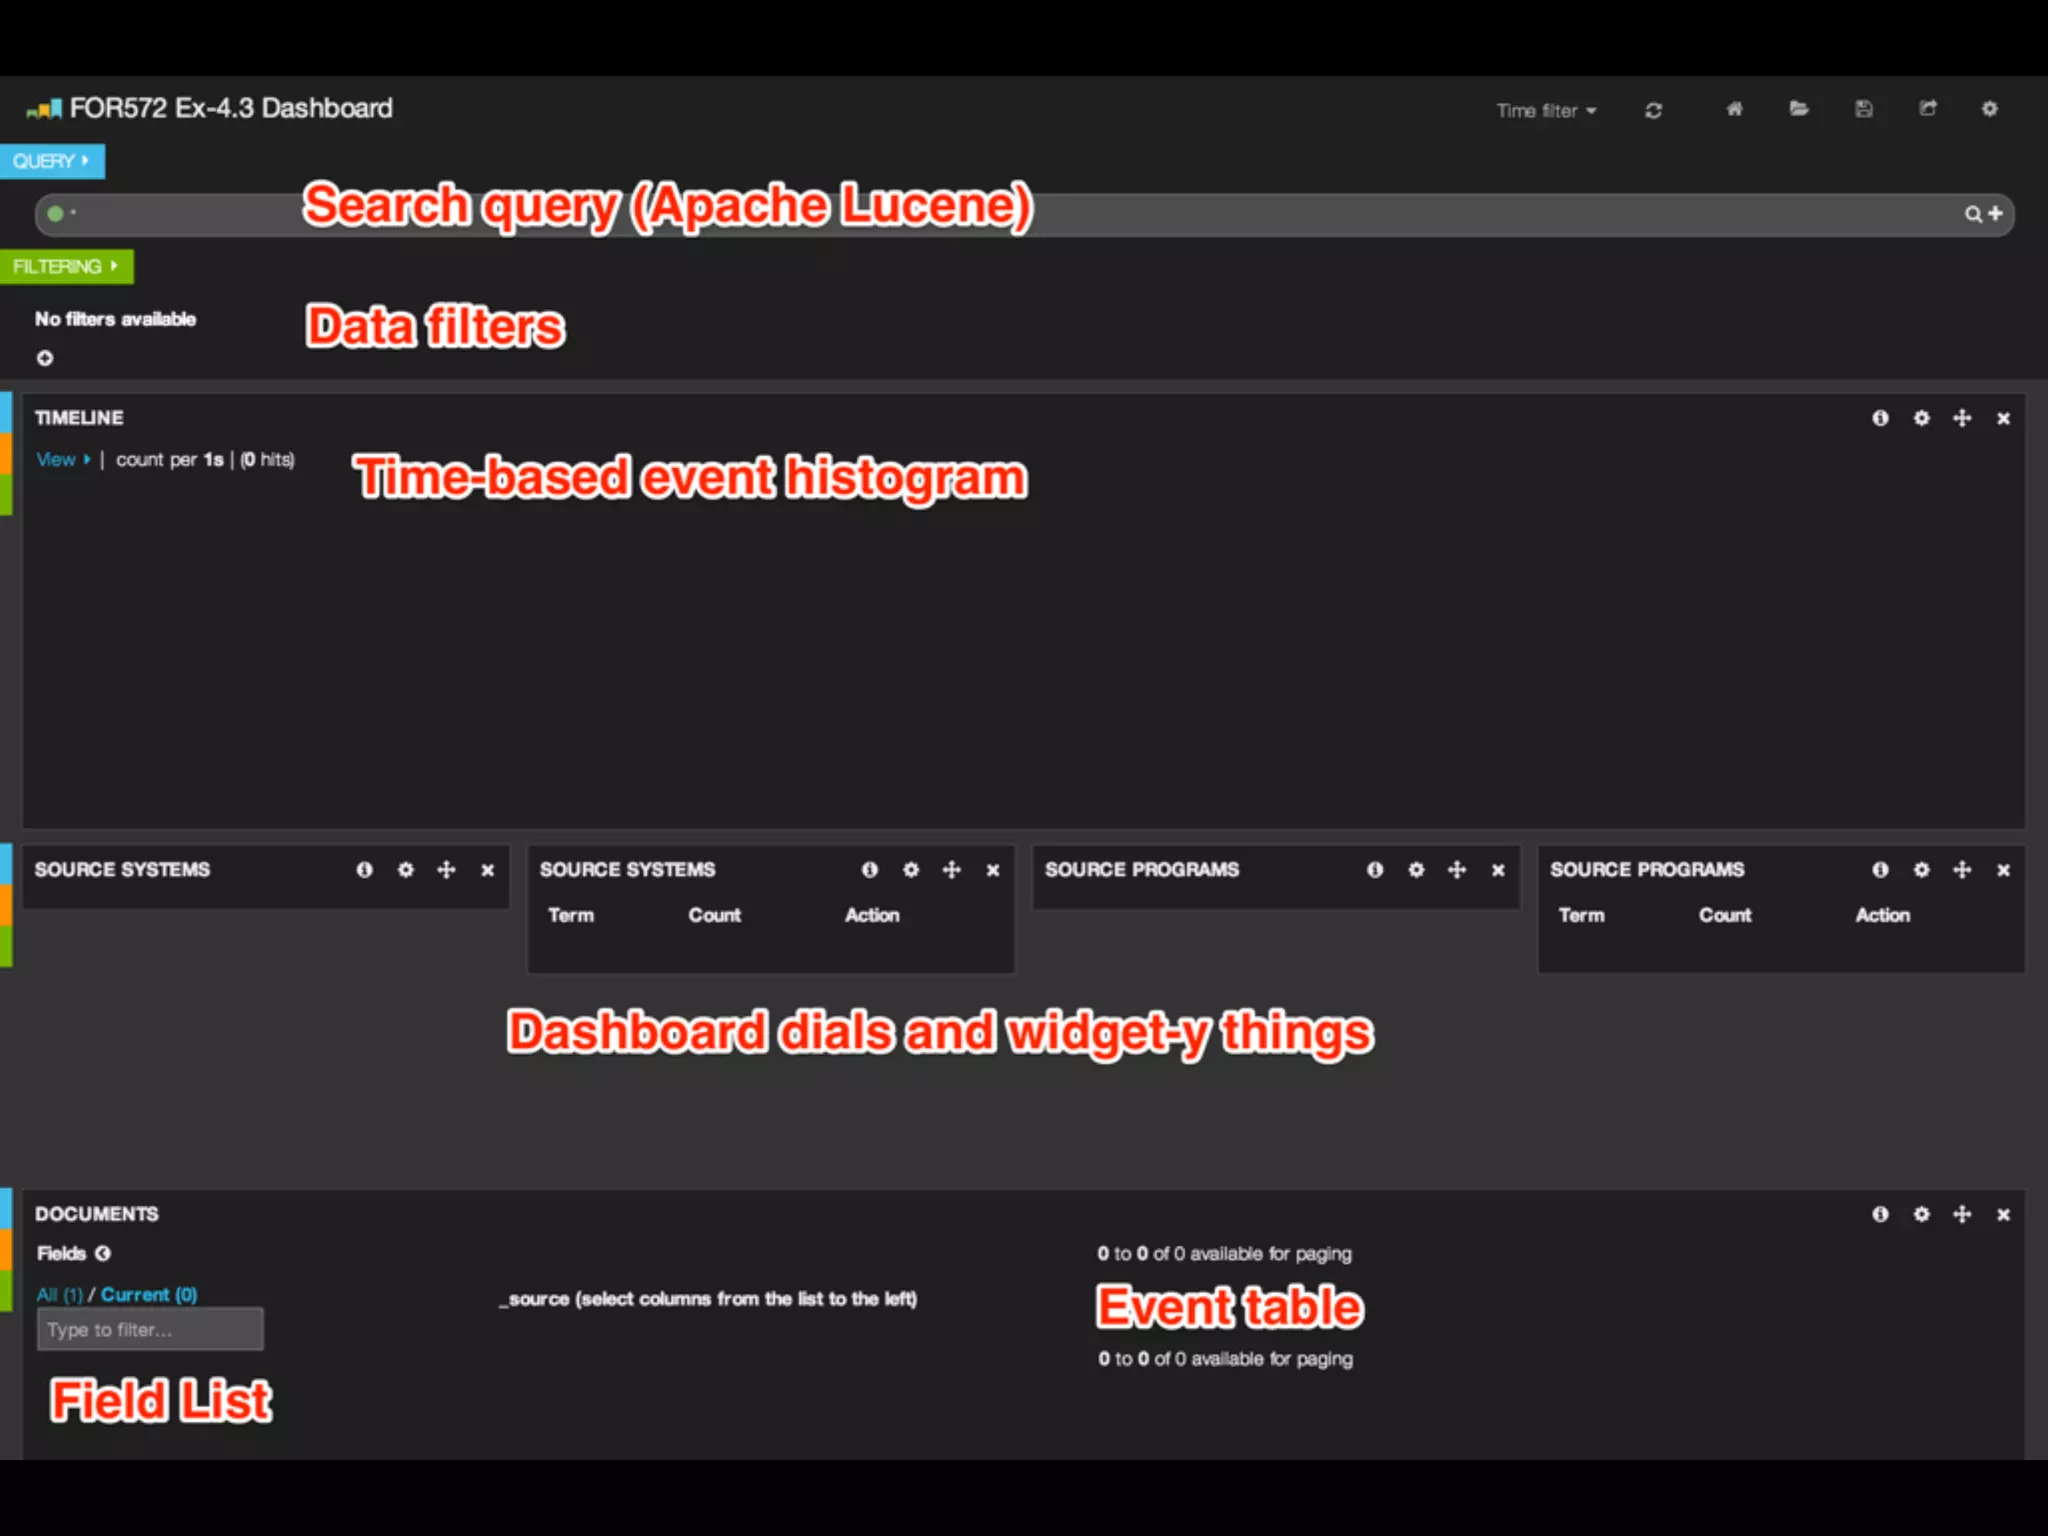Image resolution: width=2048 pixels, height=1536 pixels.
Task: Click the refresh icon in top navbar
Action: point(1653,110)
